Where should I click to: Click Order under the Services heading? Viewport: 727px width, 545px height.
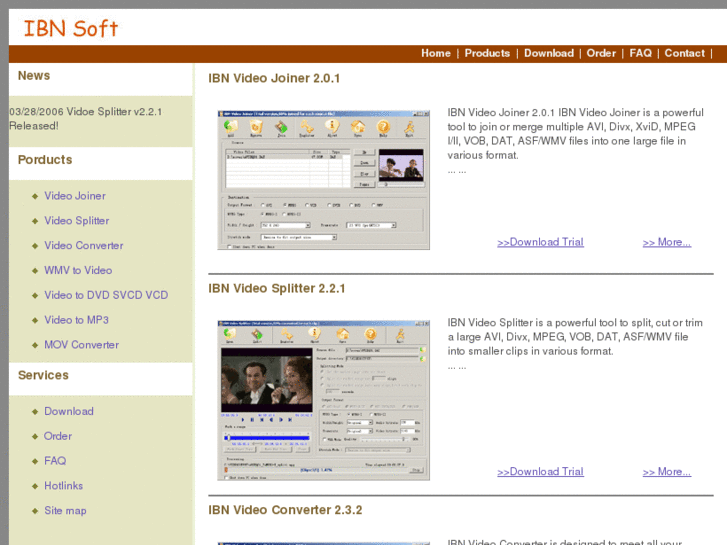coord(57,436)
